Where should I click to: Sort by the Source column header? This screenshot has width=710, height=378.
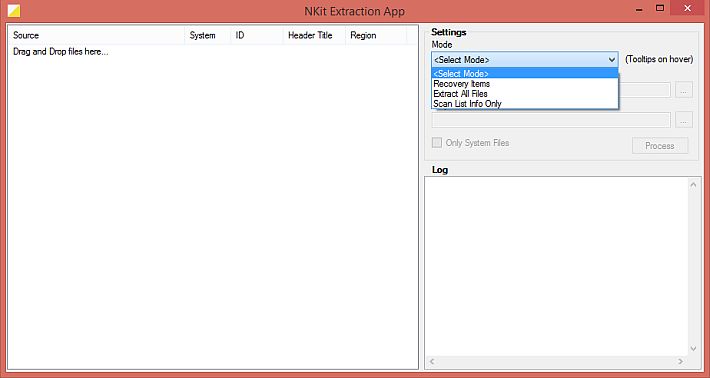click(96, 35)
